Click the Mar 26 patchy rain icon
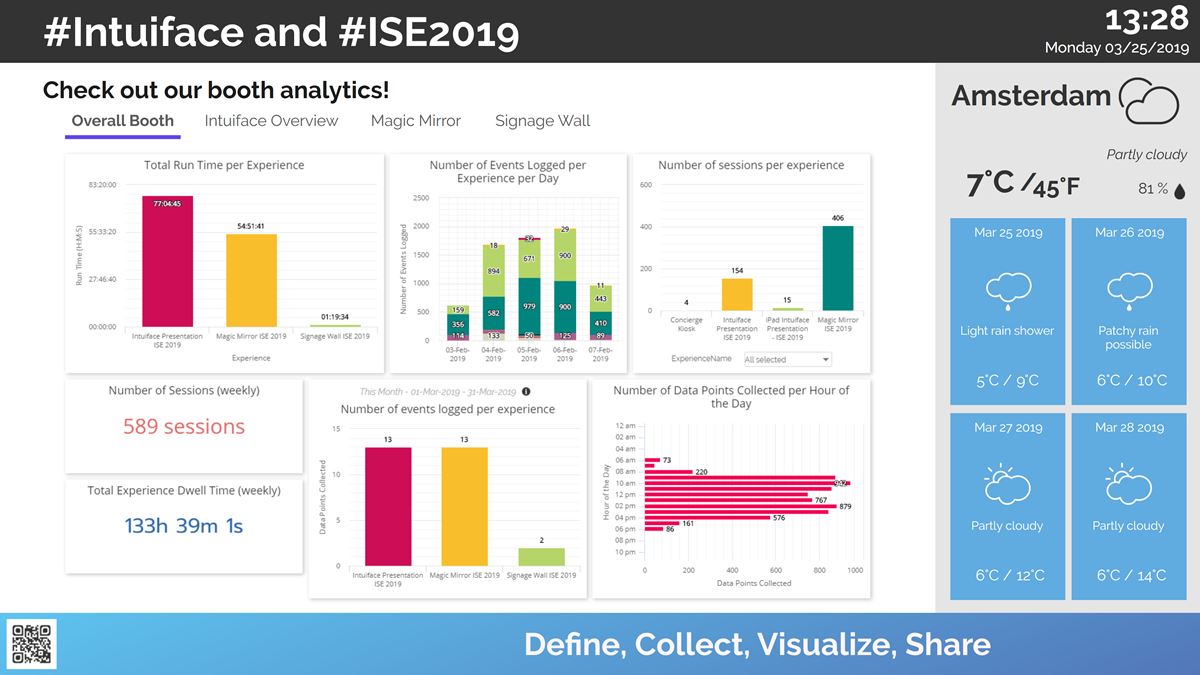The image size is (1200, 675). pos(1128,289)
